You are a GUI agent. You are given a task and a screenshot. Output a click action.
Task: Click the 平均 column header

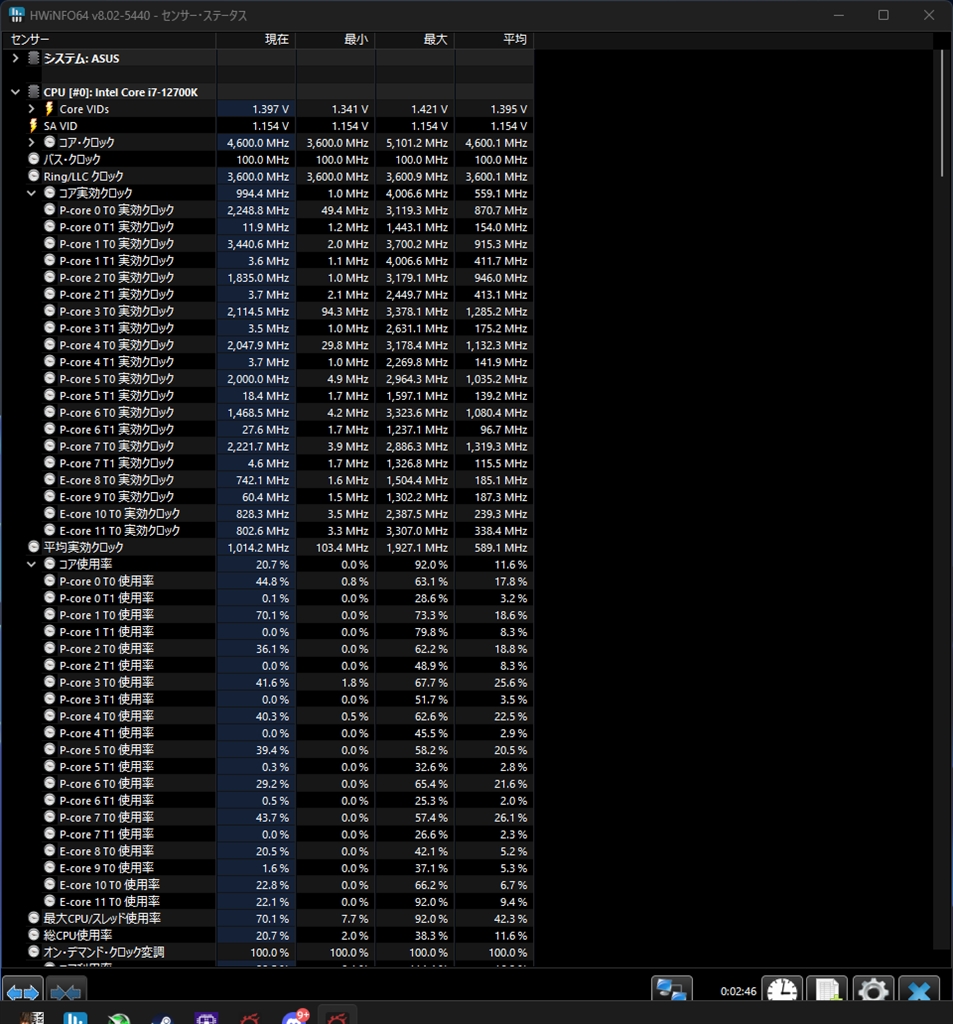[x=494, y=39]
